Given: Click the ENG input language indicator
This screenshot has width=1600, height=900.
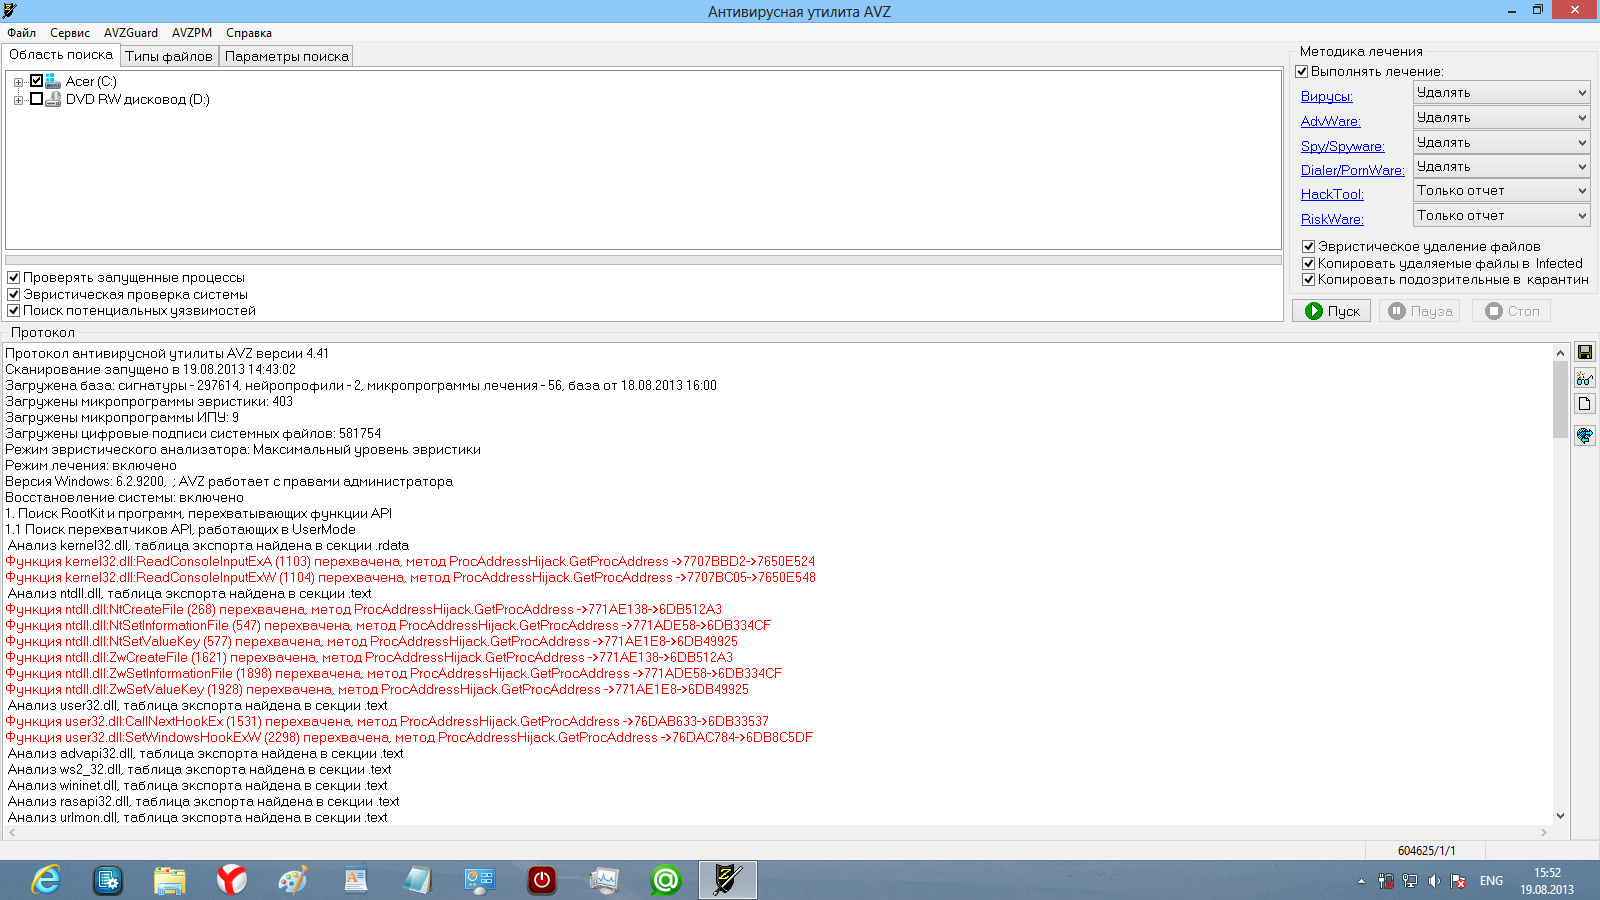Looking at the screenshot, I should point(1491,881).
